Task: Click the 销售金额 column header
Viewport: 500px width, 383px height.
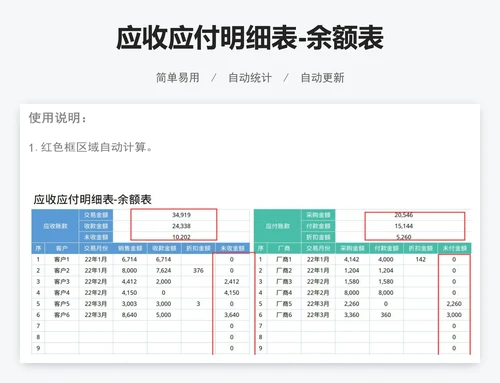Action: click(130, 248)
